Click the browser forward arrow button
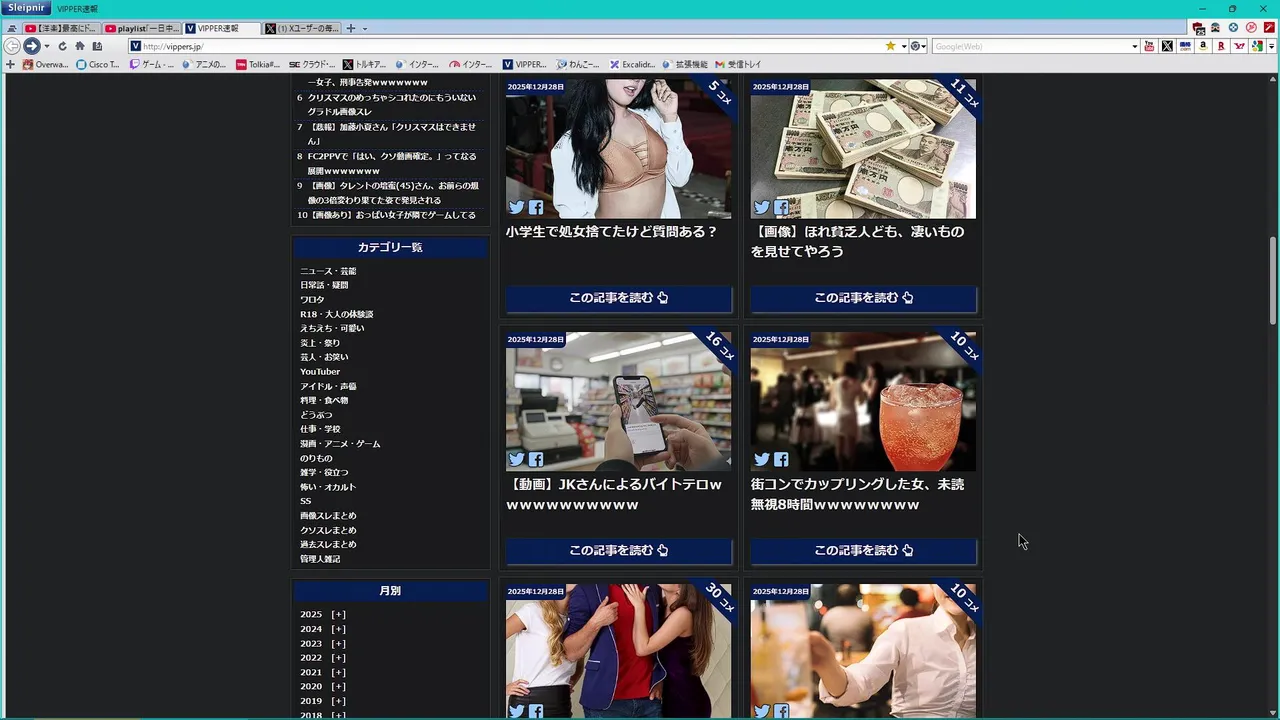 tap(32, 46)
